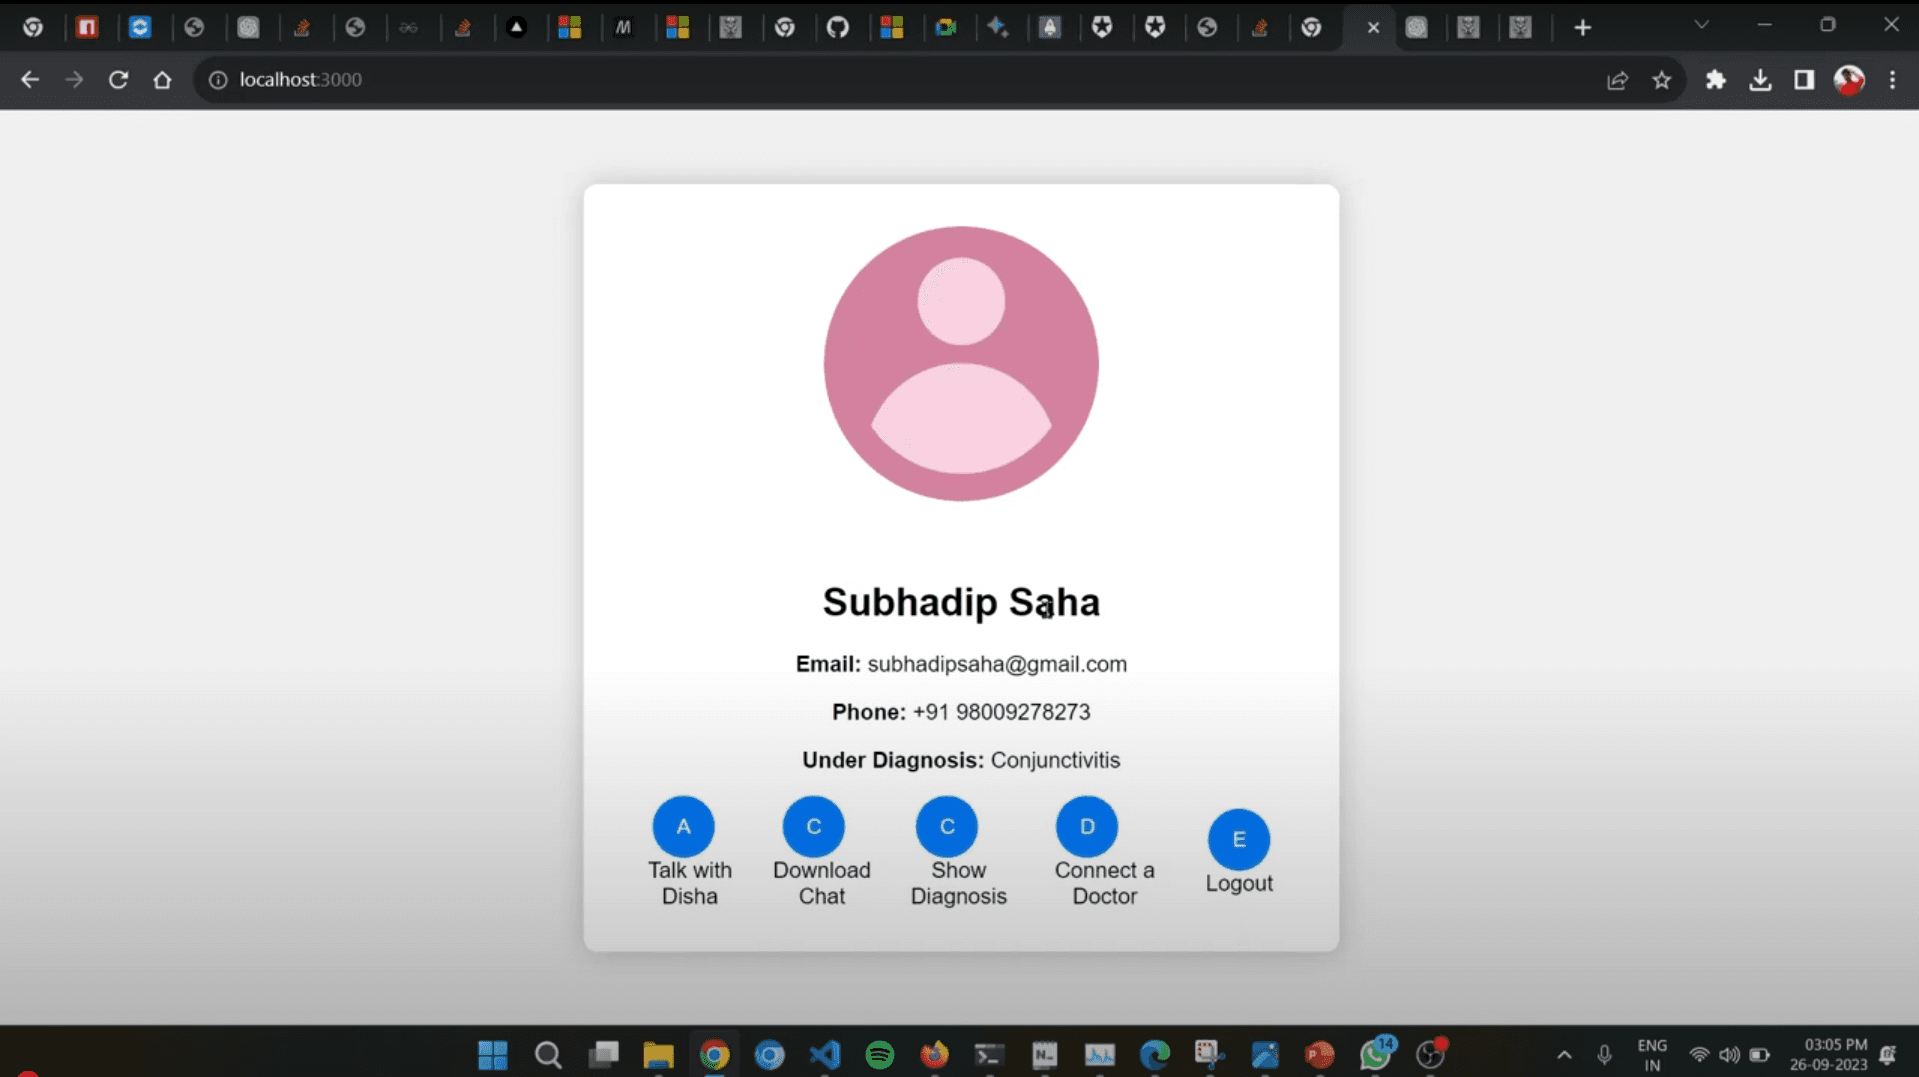This screenshot has height=1077, width=1919.
Task: Open the browser extensions puzzle icon
Action: coord(1716,80)
